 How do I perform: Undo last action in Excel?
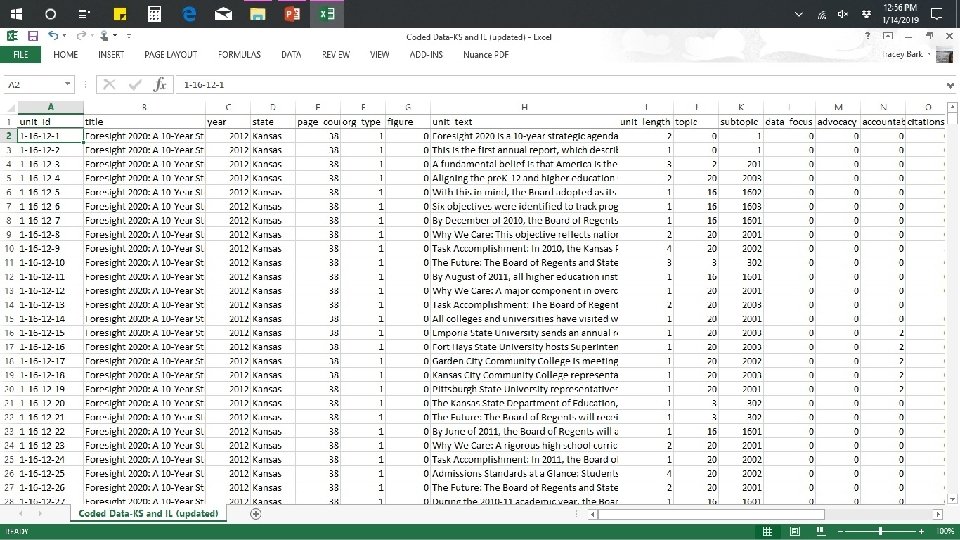[53, 36]
